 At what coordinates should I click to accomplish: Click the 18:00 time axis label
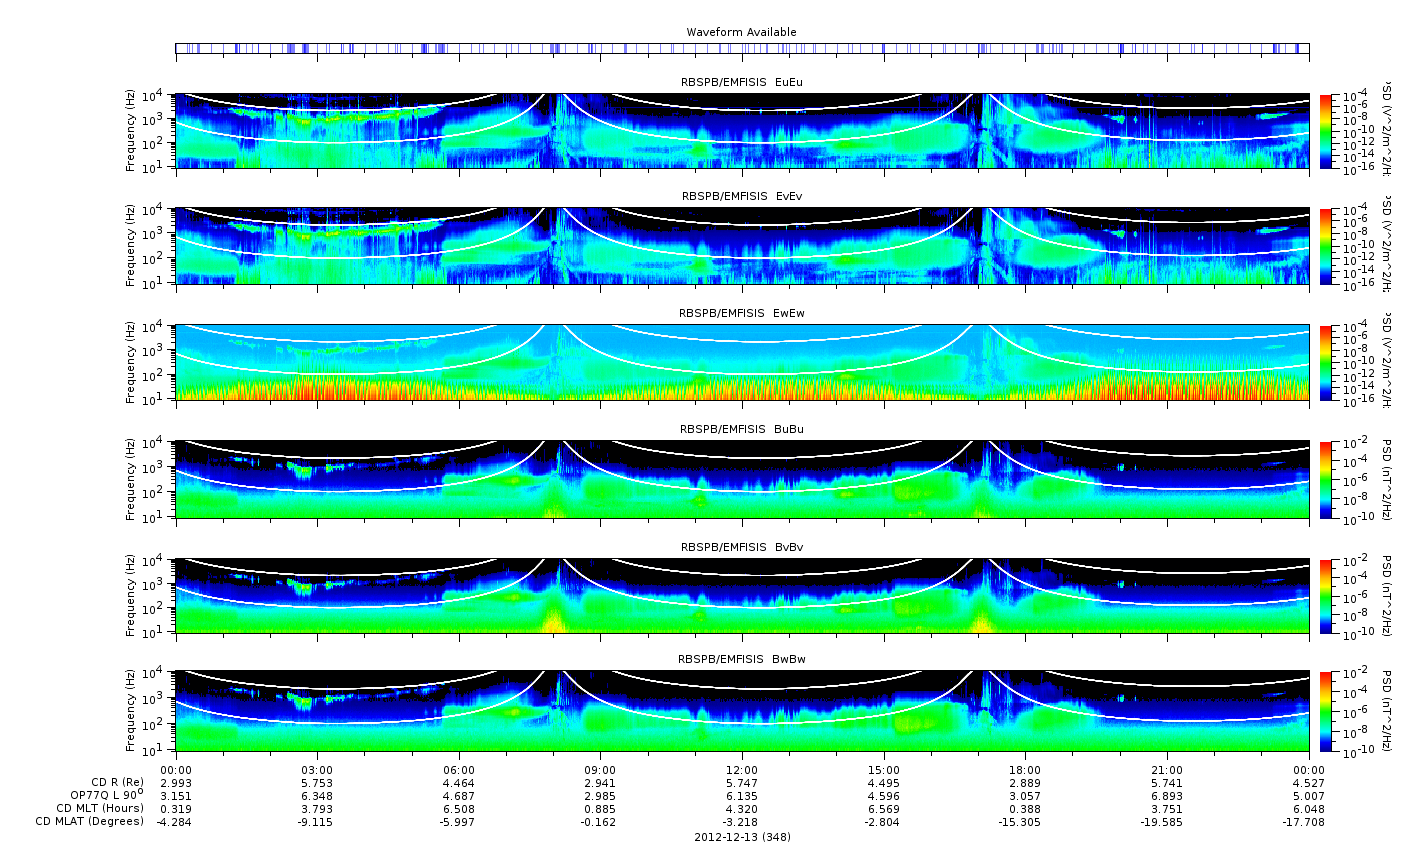coord(1025,769)
